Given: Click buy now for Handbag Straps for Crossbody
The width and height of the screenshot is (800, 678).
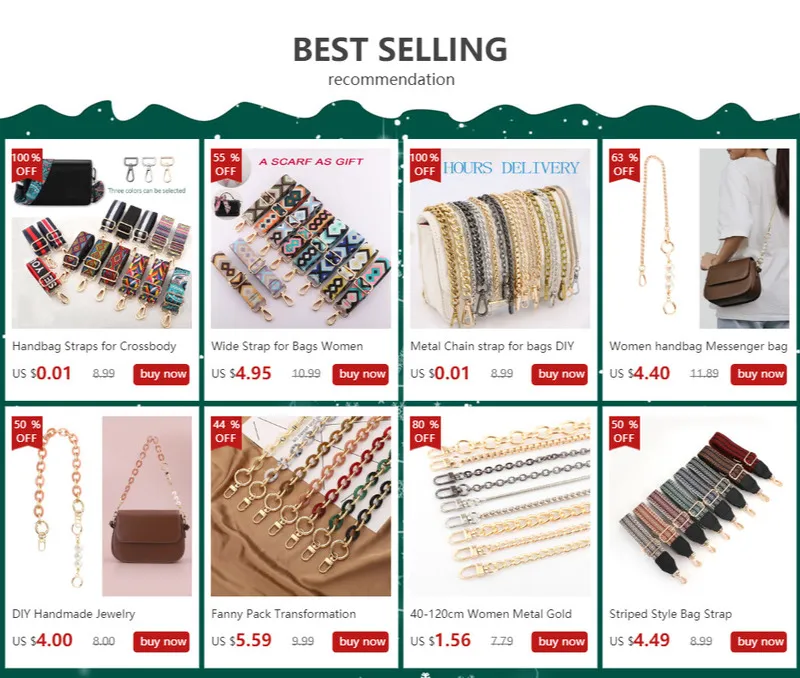Looking at the screenshot, I should (161, 374).
